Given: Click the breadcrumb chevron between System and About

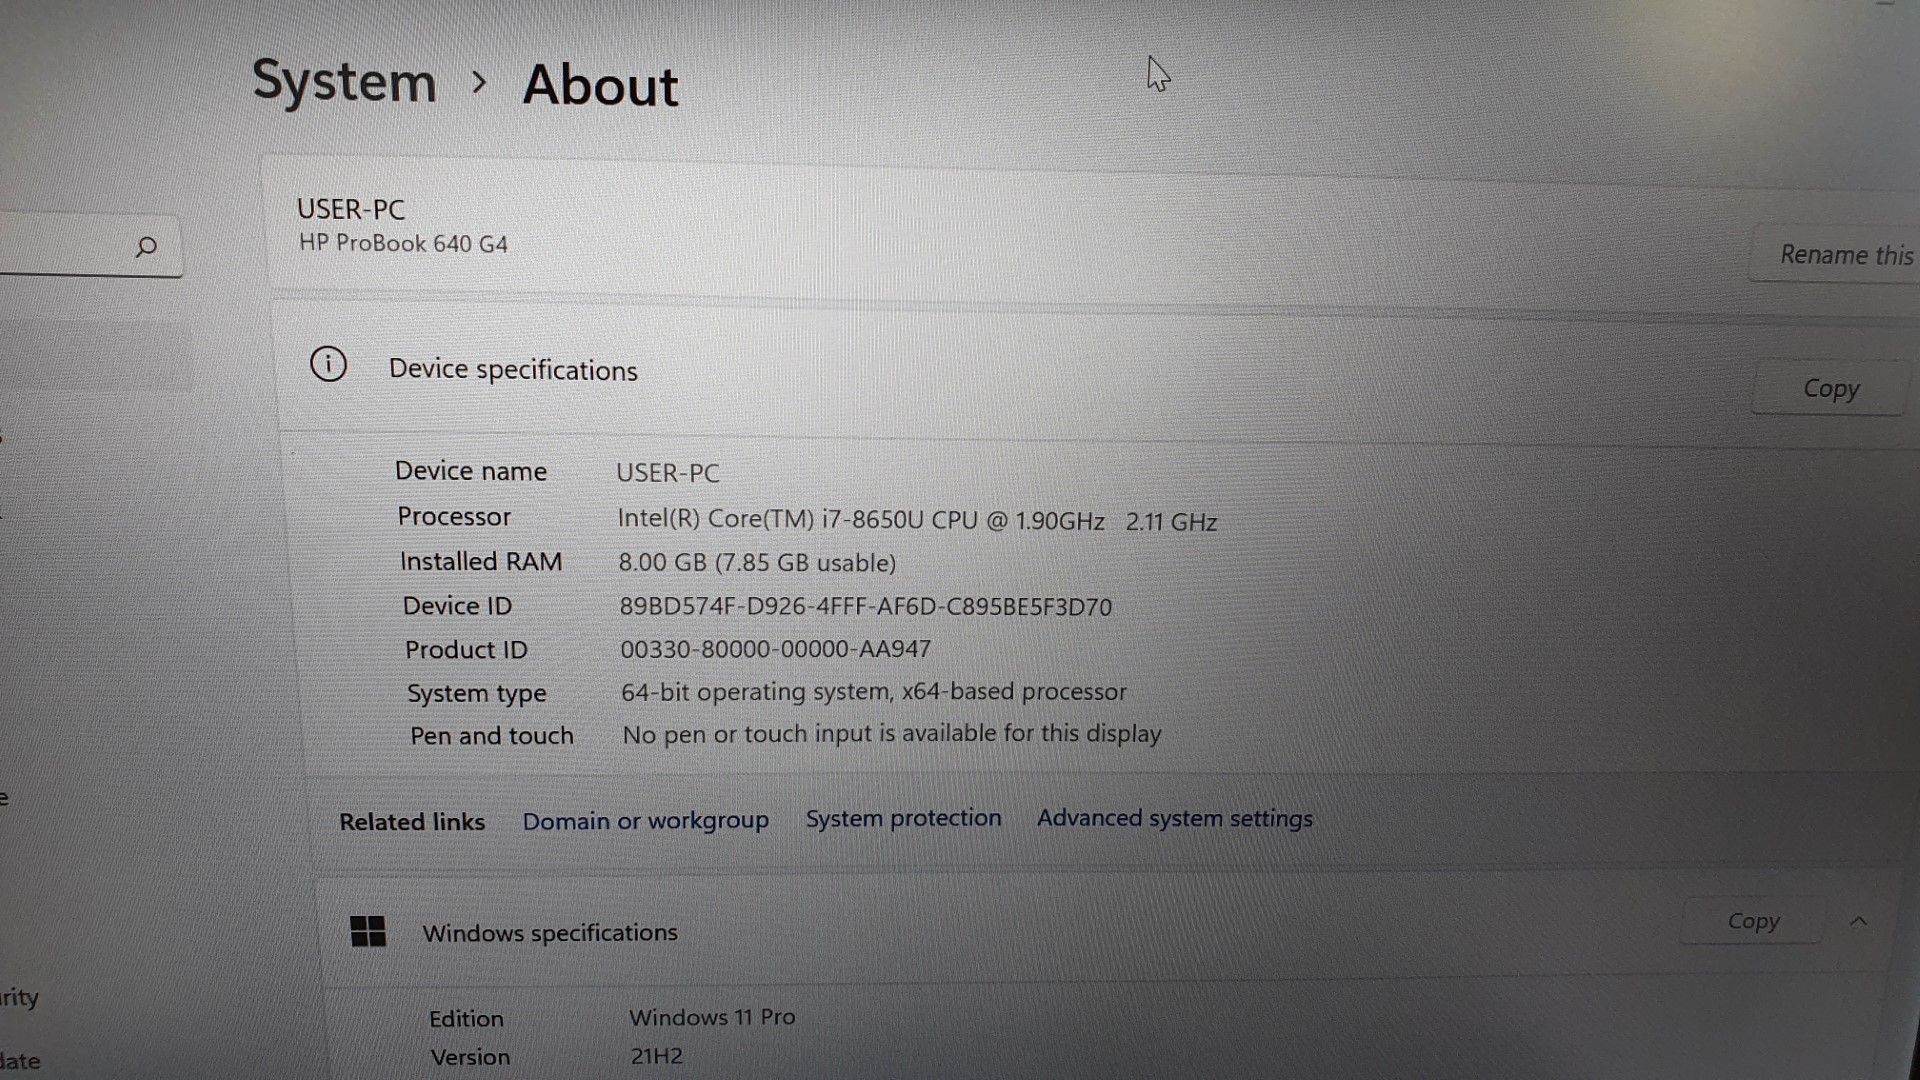Looking at the screenshot, I should pos(479,82).
